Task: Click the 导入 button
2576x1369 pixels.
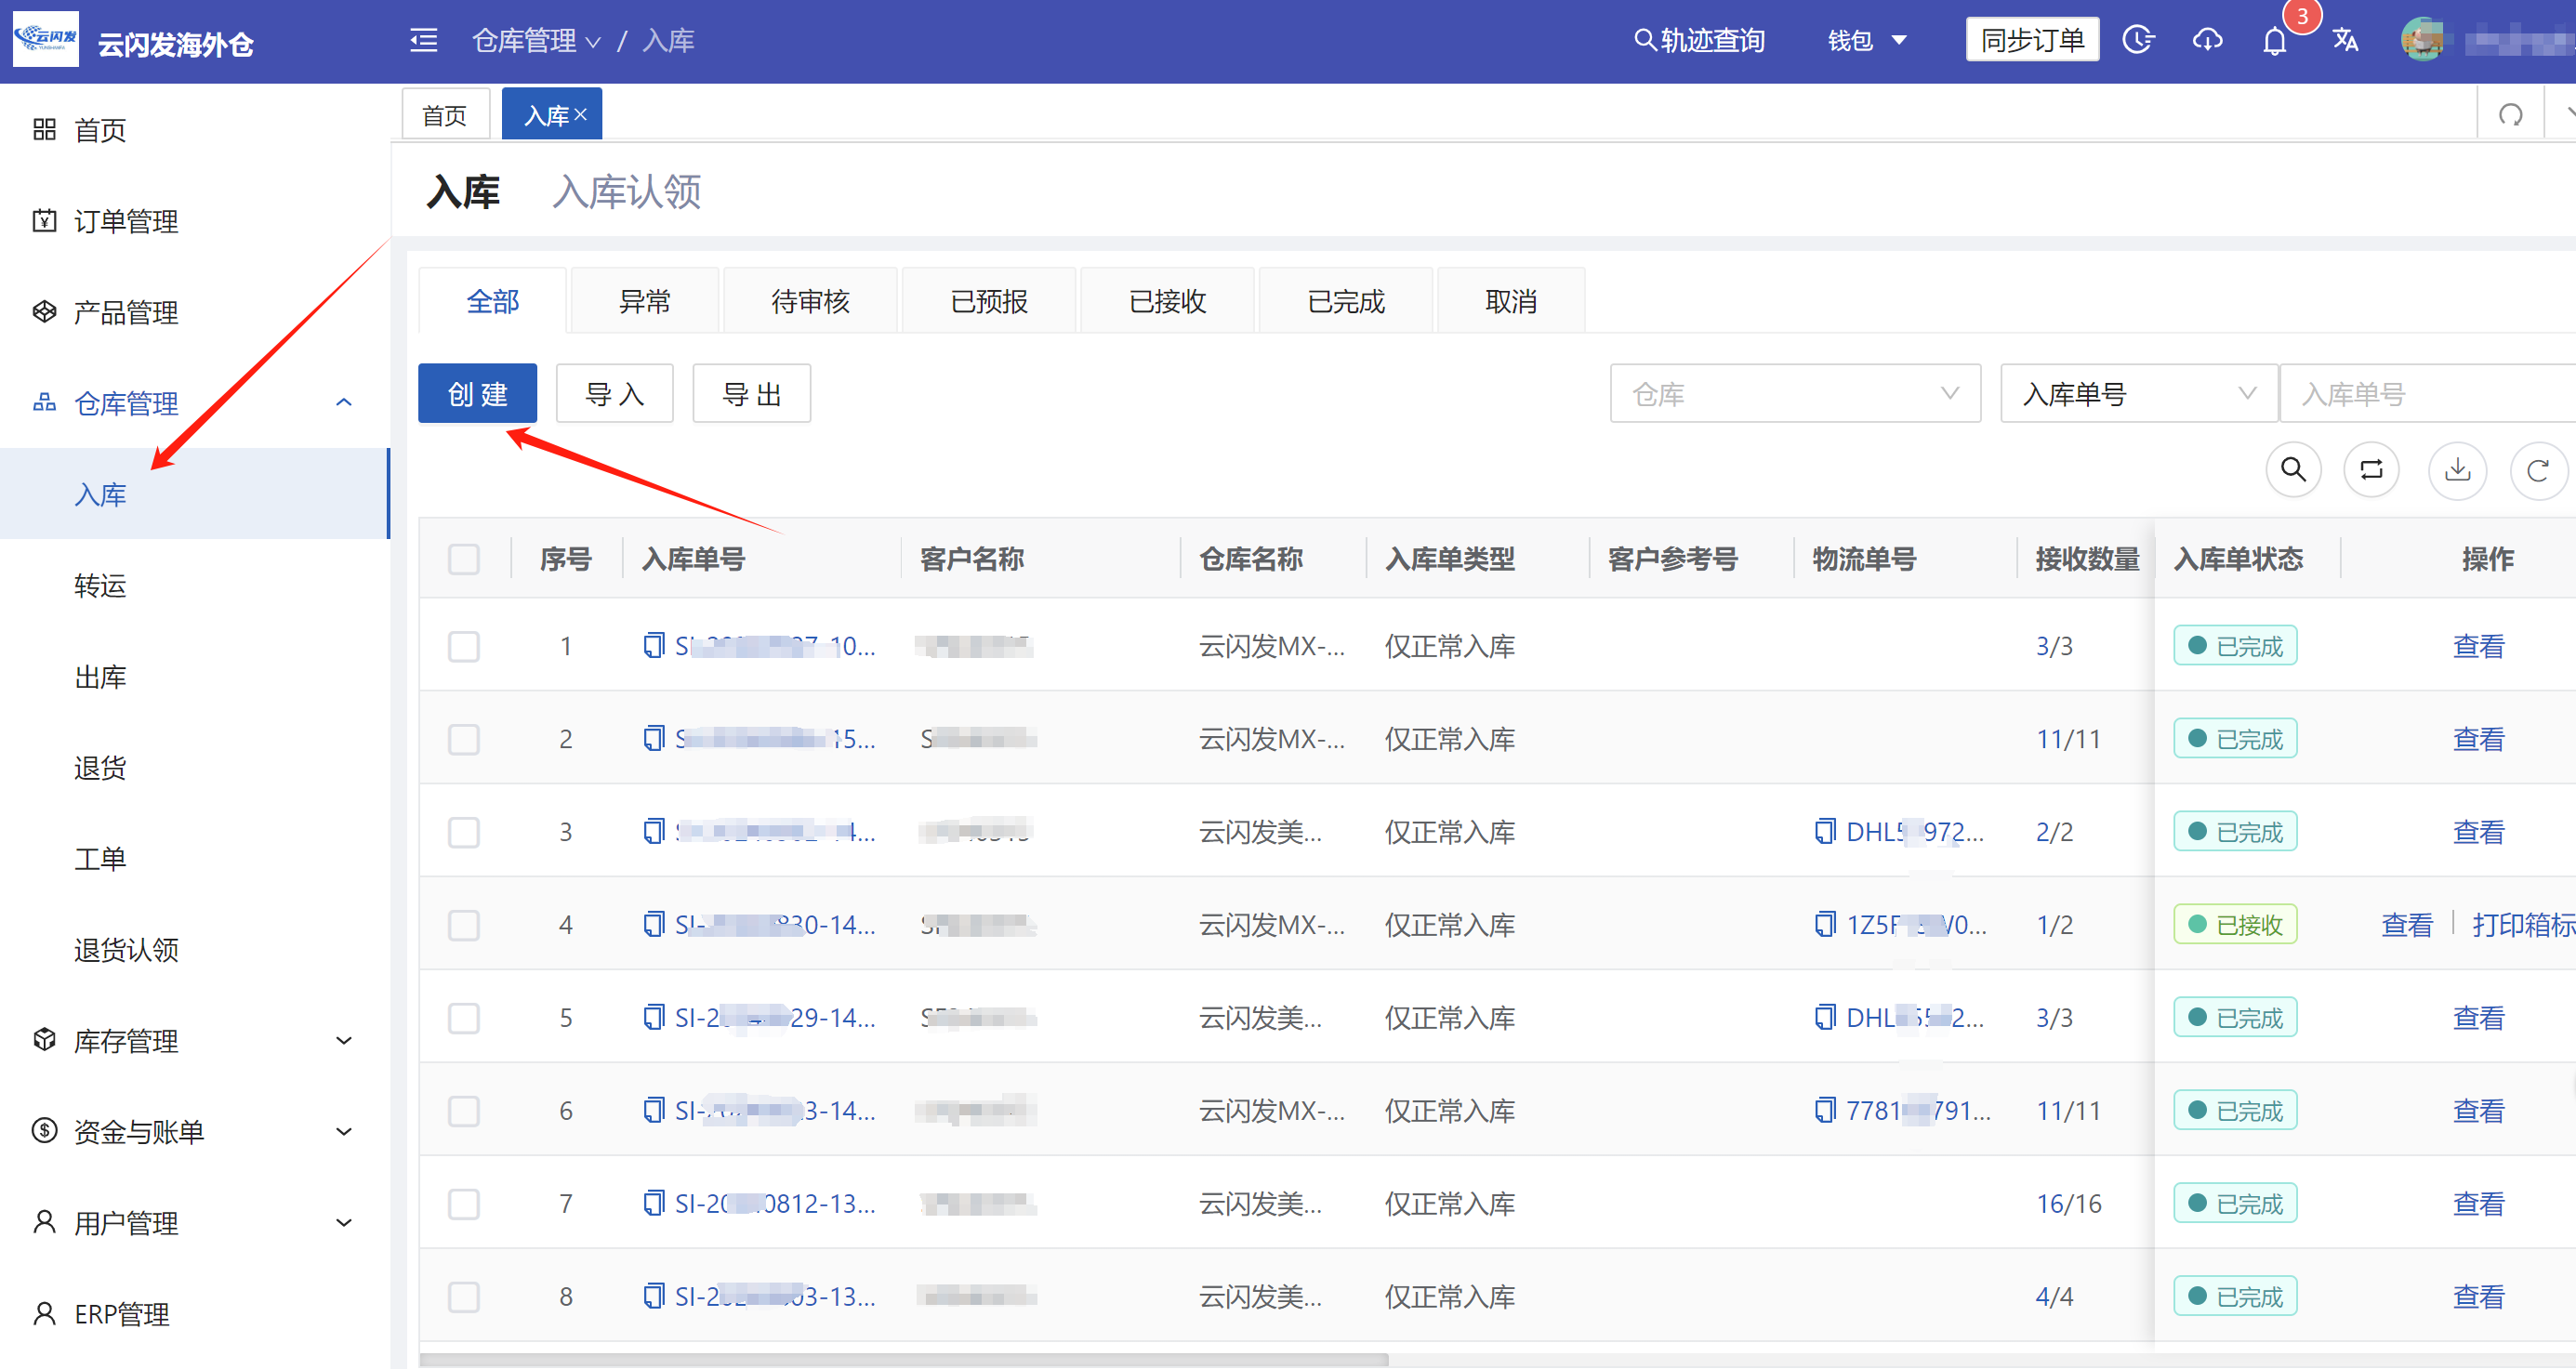Action: click(614, 393)
